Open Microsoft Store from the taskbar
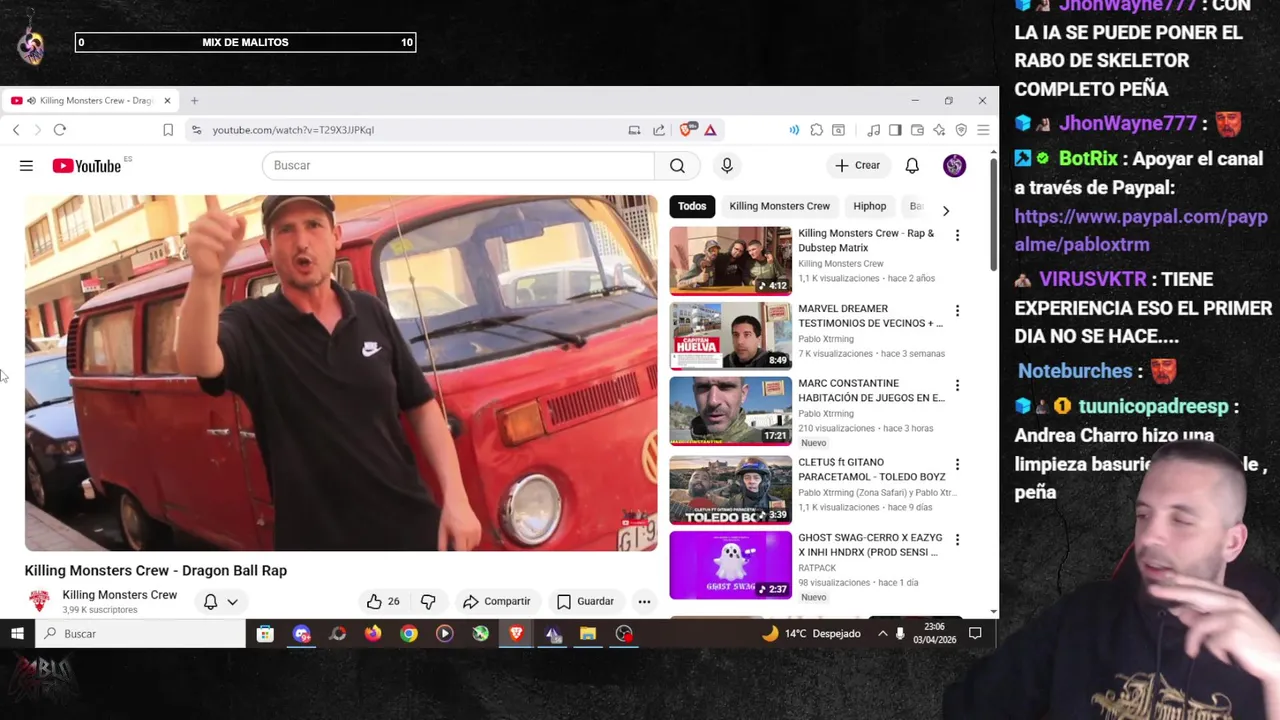 pyautogui.click(x=265, y=633)
